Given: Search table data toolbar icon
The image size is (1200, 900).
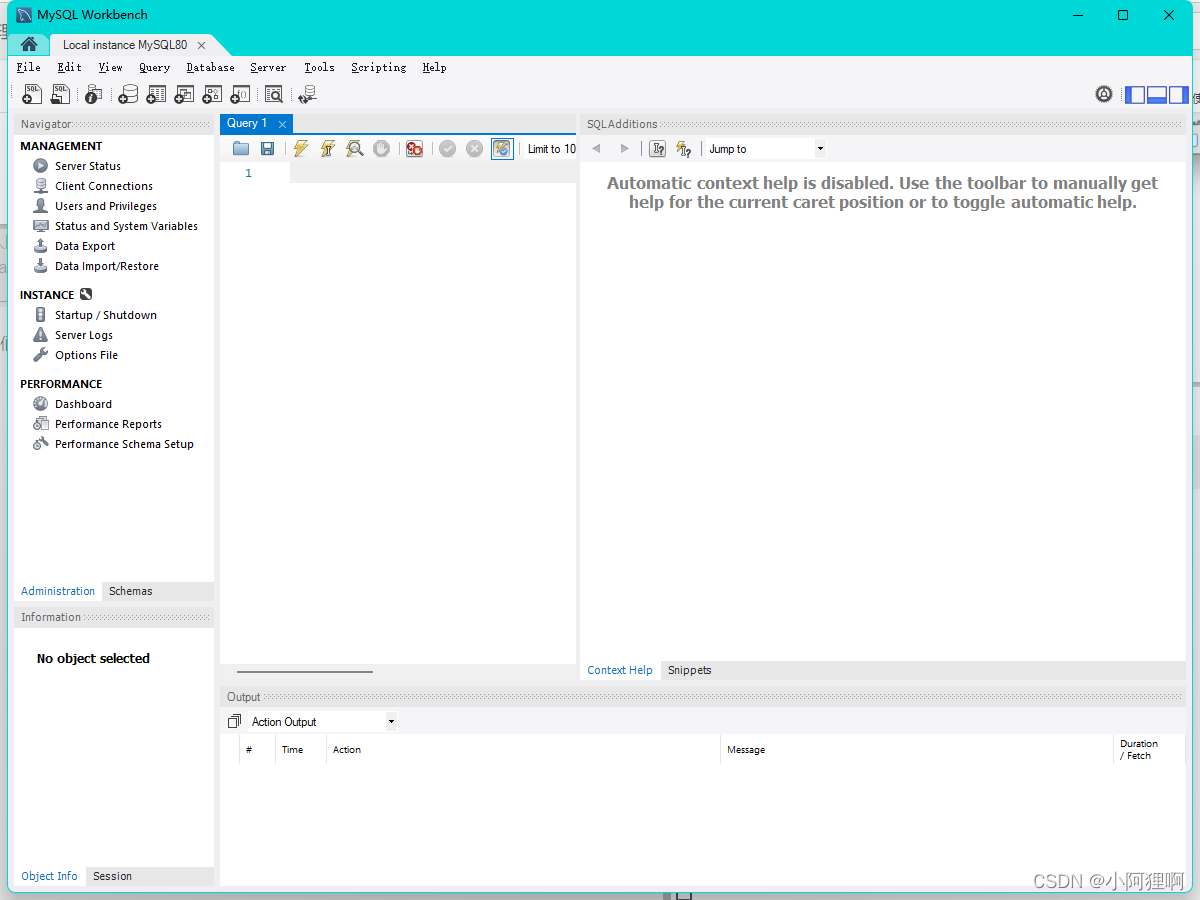Looking at the screenshot, I should click(x=274, y=94).
